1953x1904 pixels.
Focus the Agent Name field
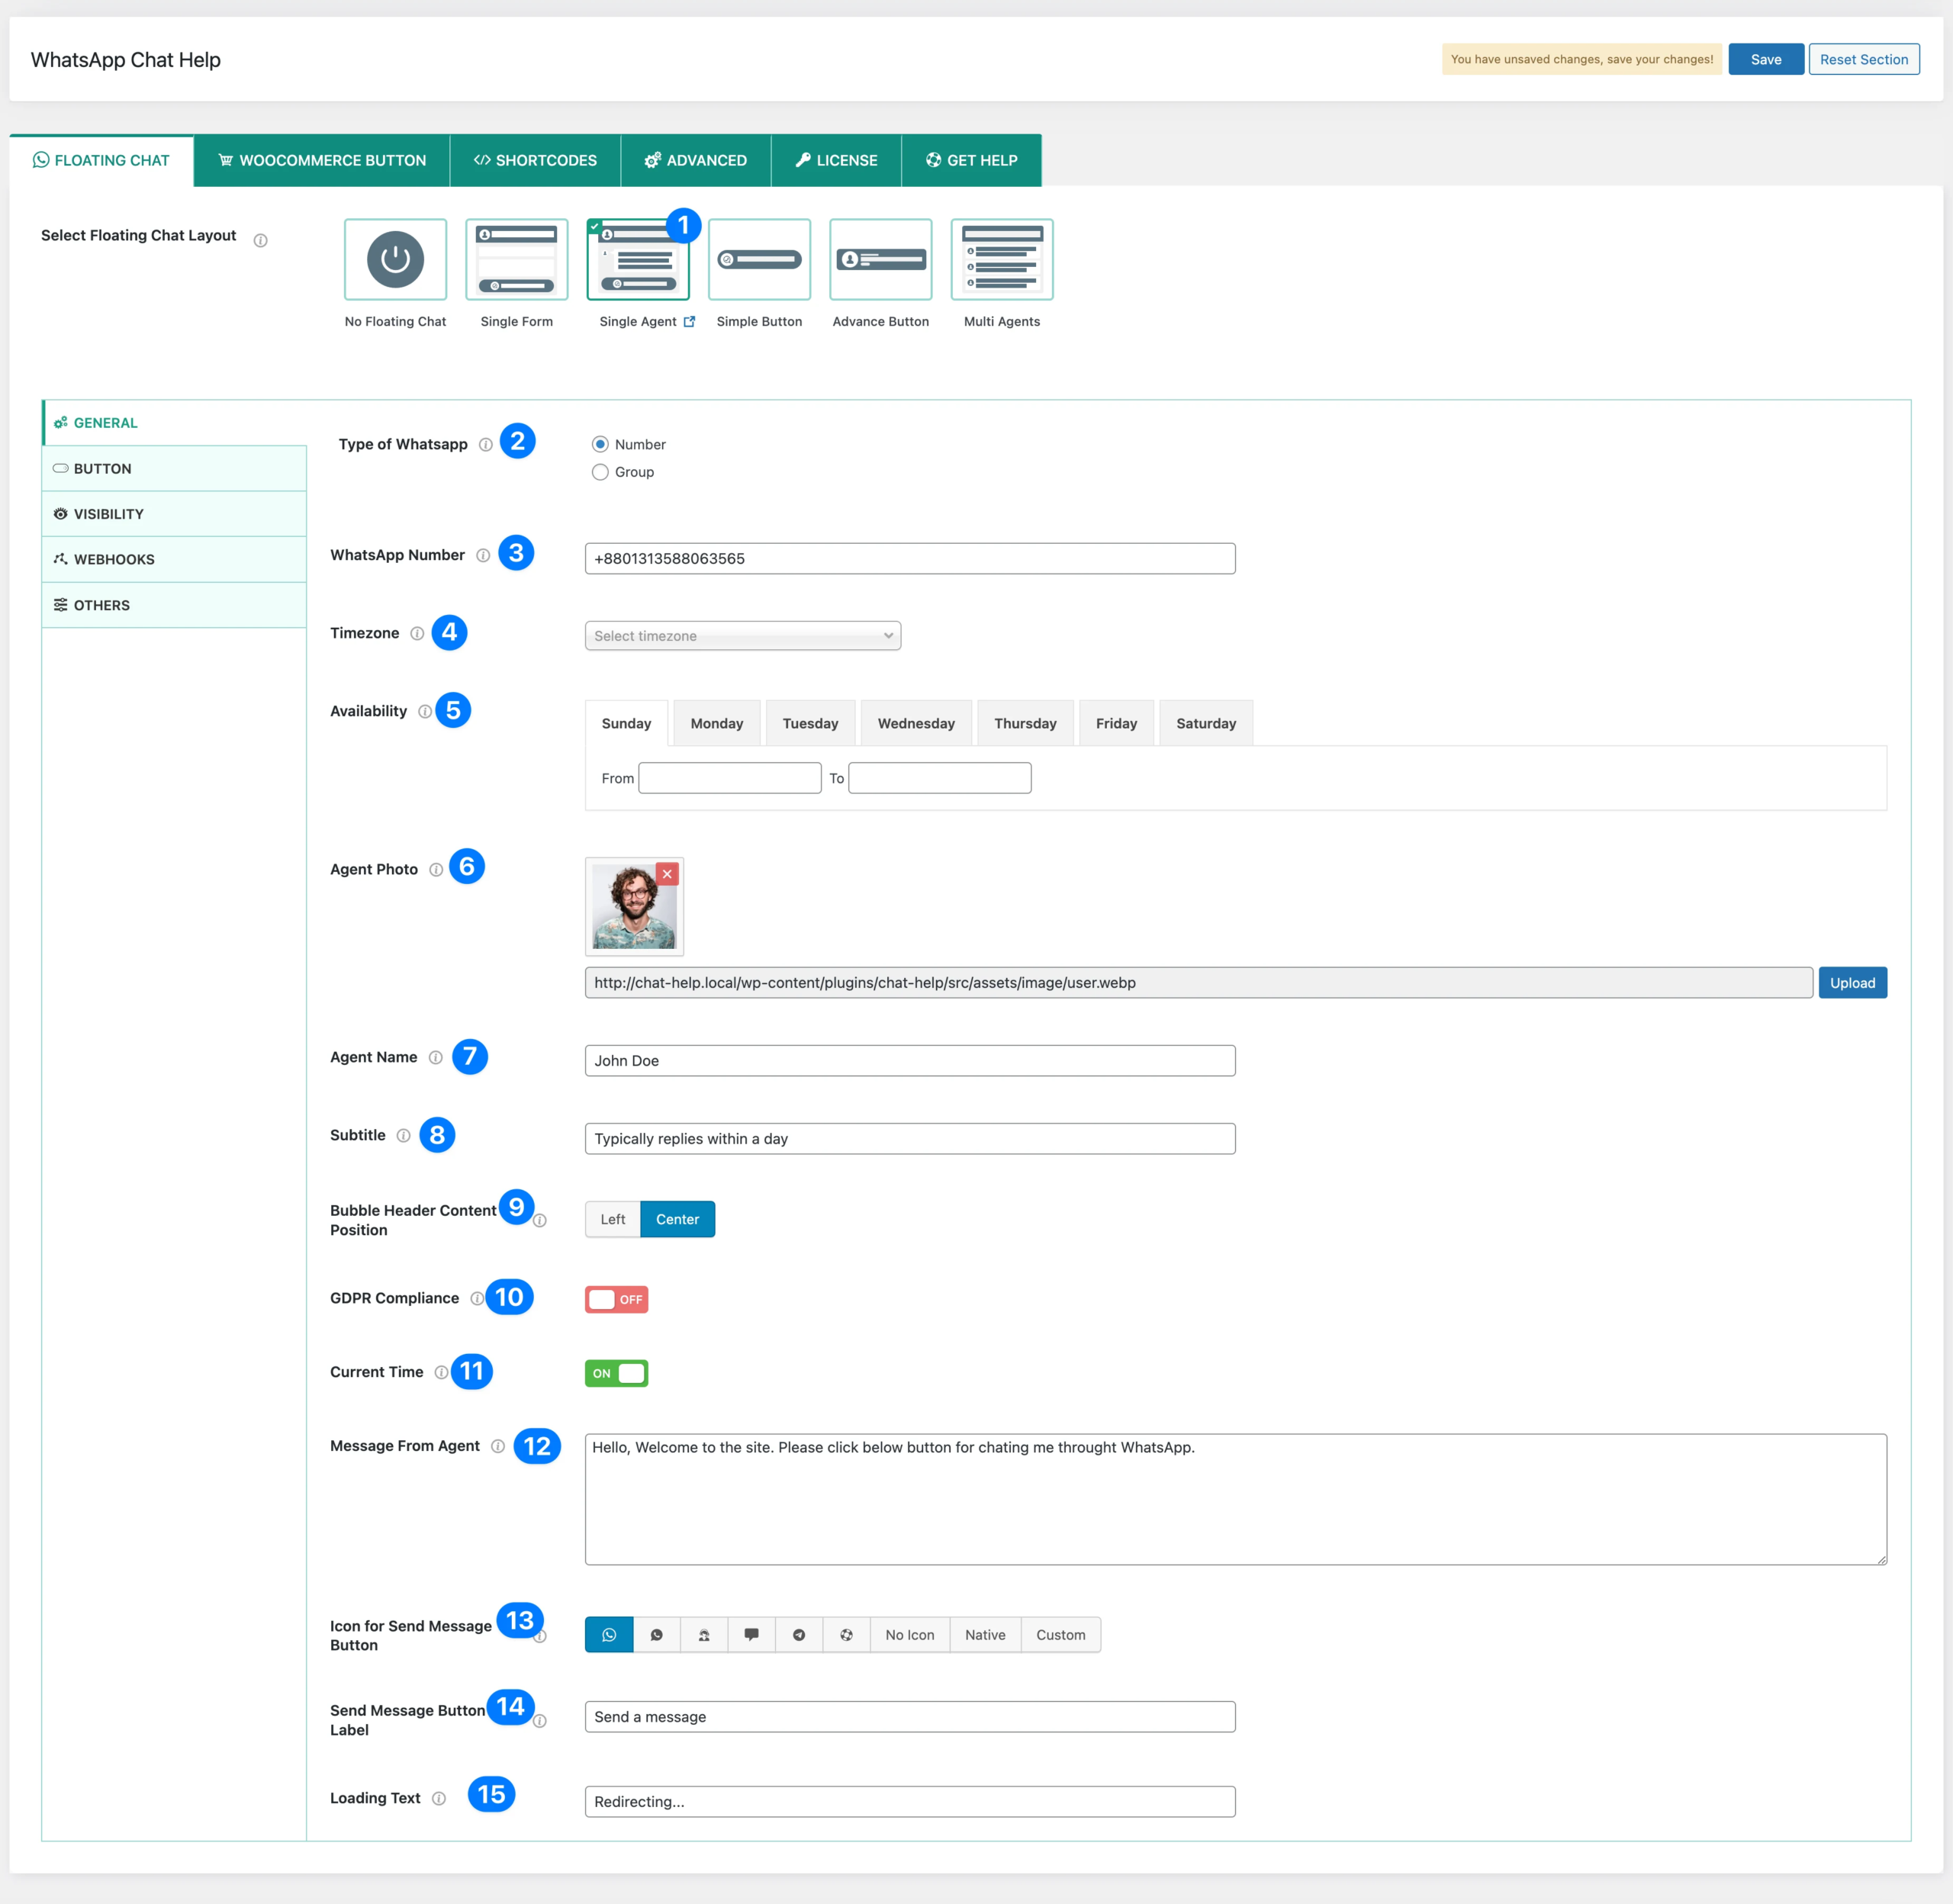click(x=910, y=1060)
